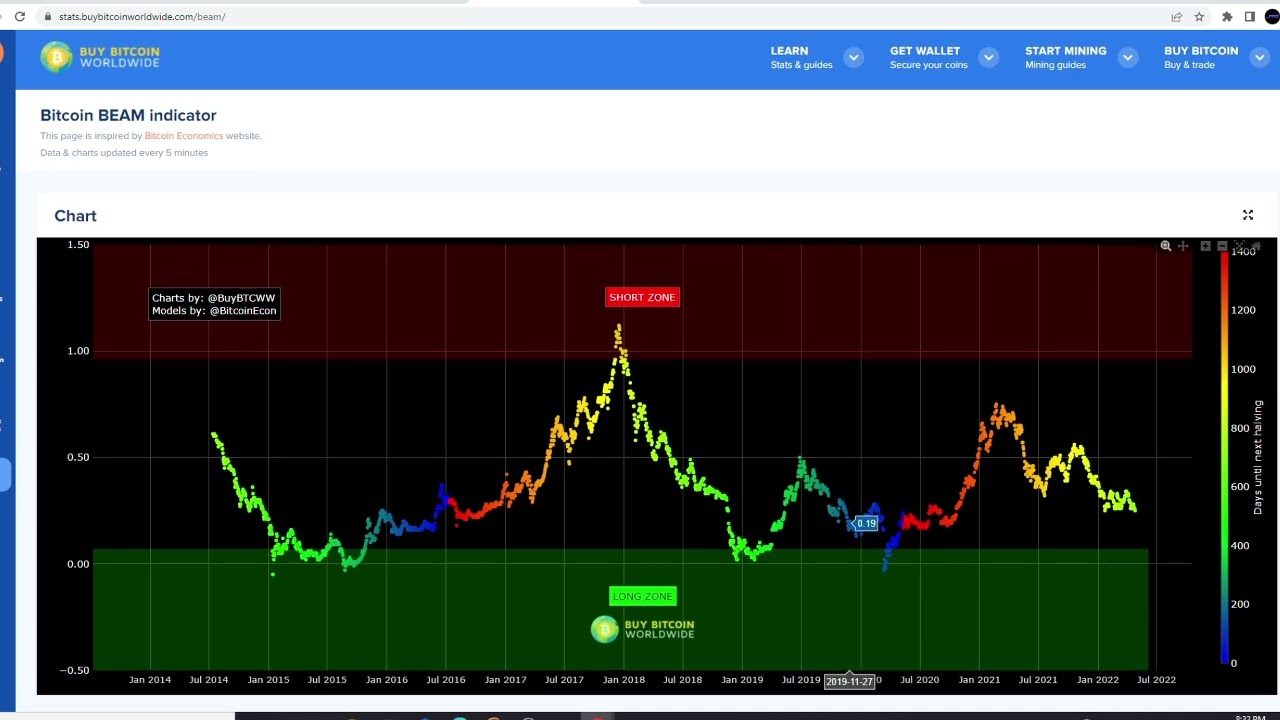This screenshot has height=720, width=1280.
Task: Expand the chart to fullscreen
Action: pyautogui.click(x=1248, y=215)
